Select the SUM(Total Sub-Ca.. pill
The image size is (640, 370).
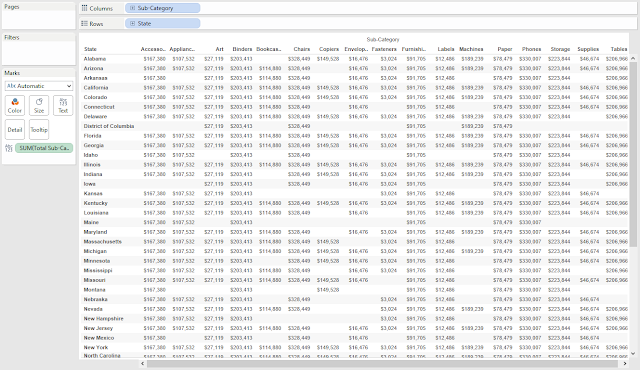tap(44, 148)
